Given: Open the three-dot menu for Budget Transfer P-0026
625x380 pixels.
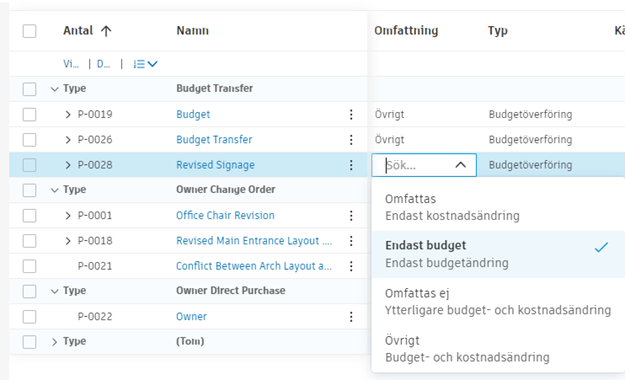Looking at the screenshot, I should pos(351,140).
